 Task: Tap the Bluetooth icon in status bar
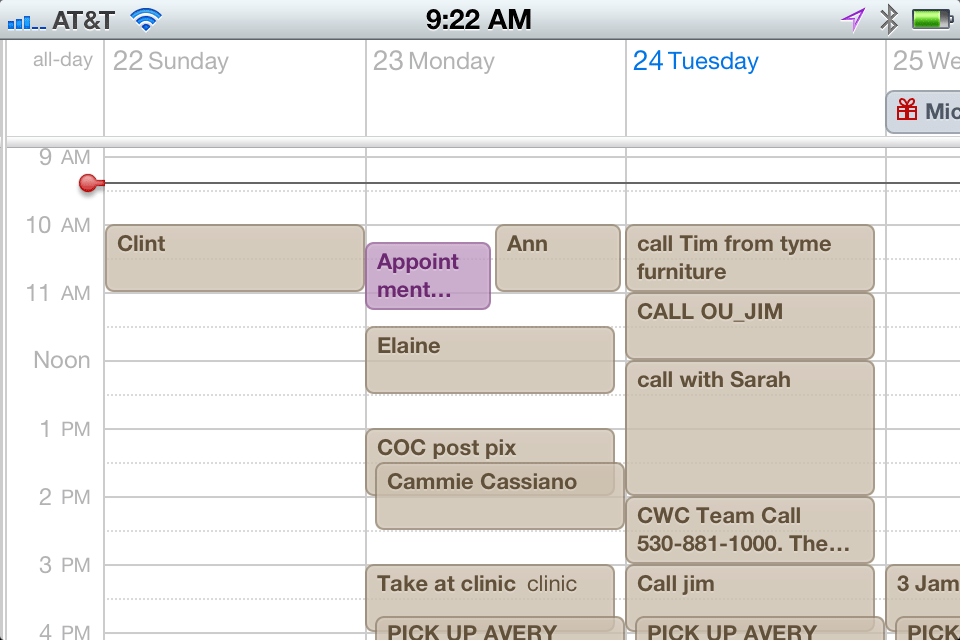pos(888,20)
